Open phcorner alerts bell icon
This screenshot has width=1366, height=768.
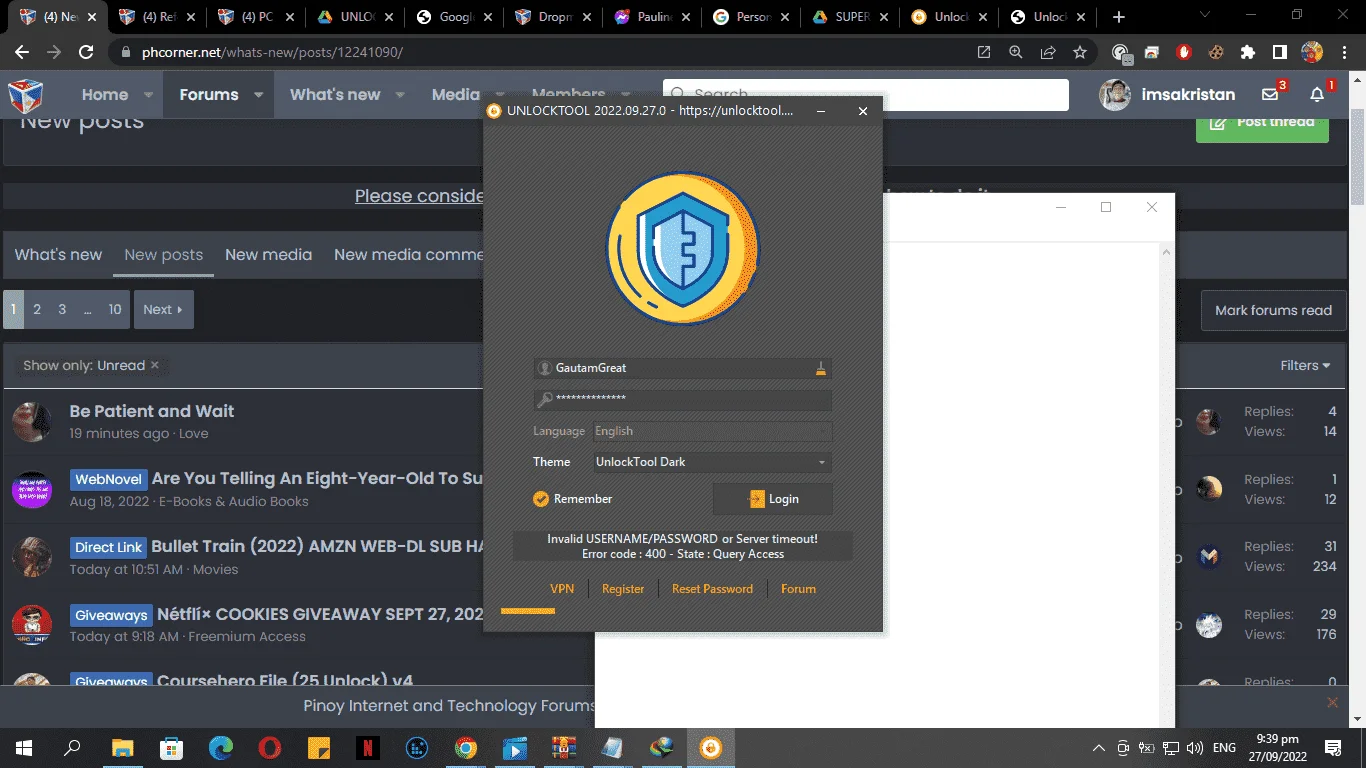pos(1317,94)
